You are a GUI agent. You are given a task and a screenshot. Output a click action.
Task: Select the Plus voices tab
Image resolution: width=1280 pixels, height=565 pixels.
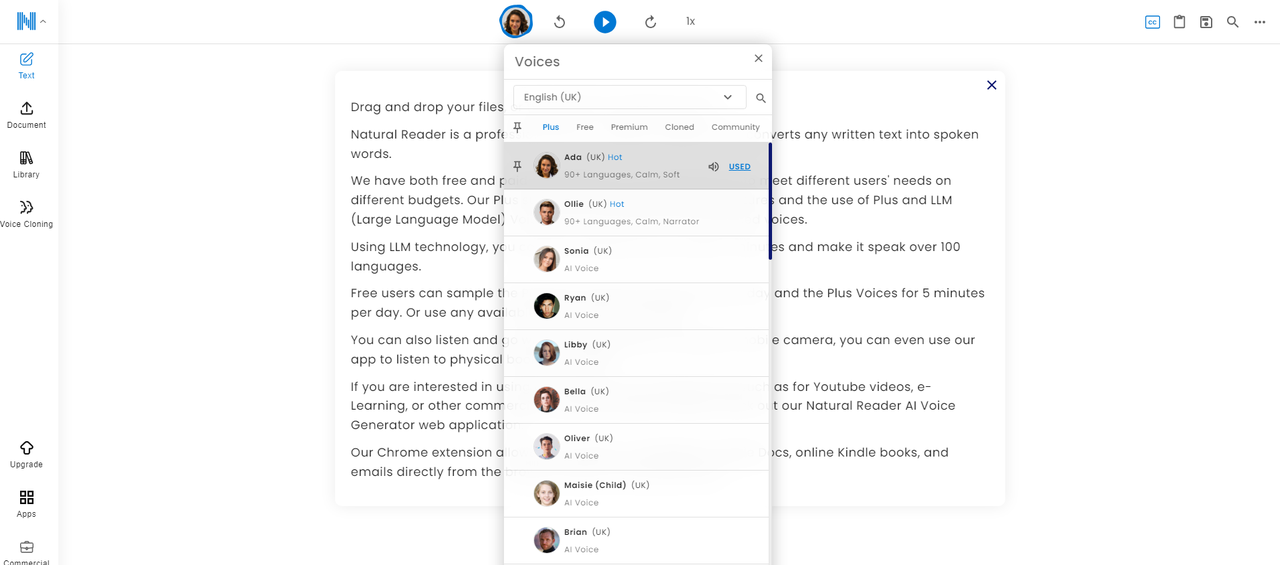[551, 127]
